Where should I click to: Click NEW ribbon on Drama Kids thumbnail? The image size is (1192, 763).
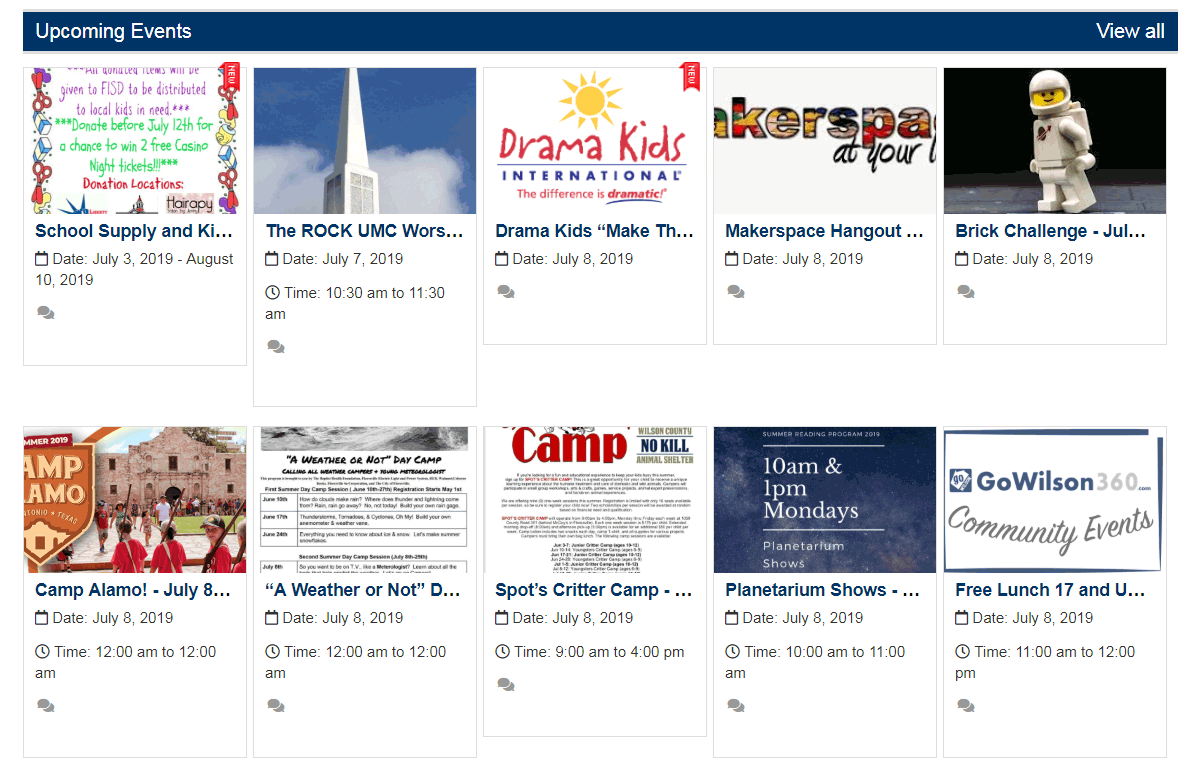(691, 77)
